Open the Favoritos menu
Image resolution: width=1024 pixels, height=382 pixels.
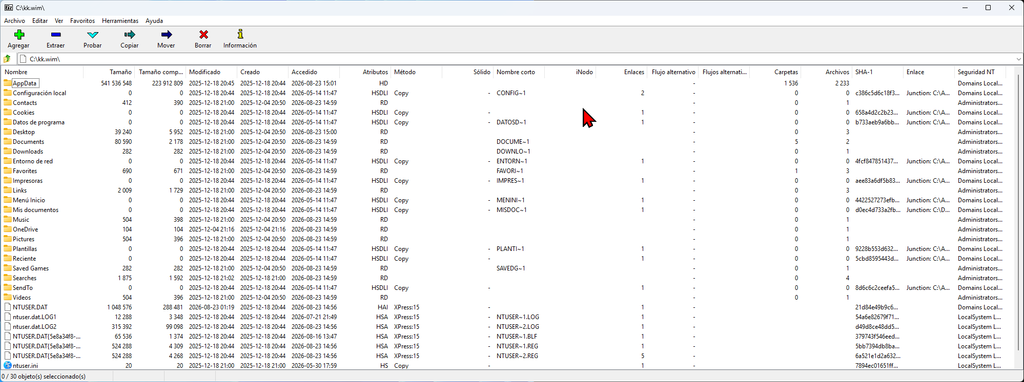[82, 21]
